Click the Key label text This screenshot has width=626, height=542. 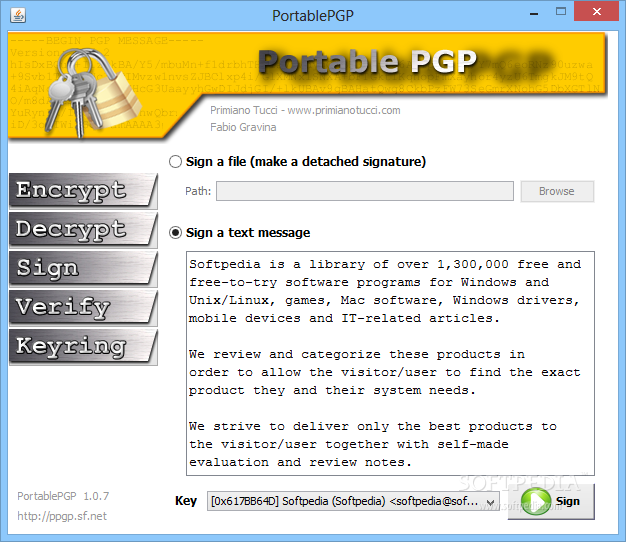point(186,501)
